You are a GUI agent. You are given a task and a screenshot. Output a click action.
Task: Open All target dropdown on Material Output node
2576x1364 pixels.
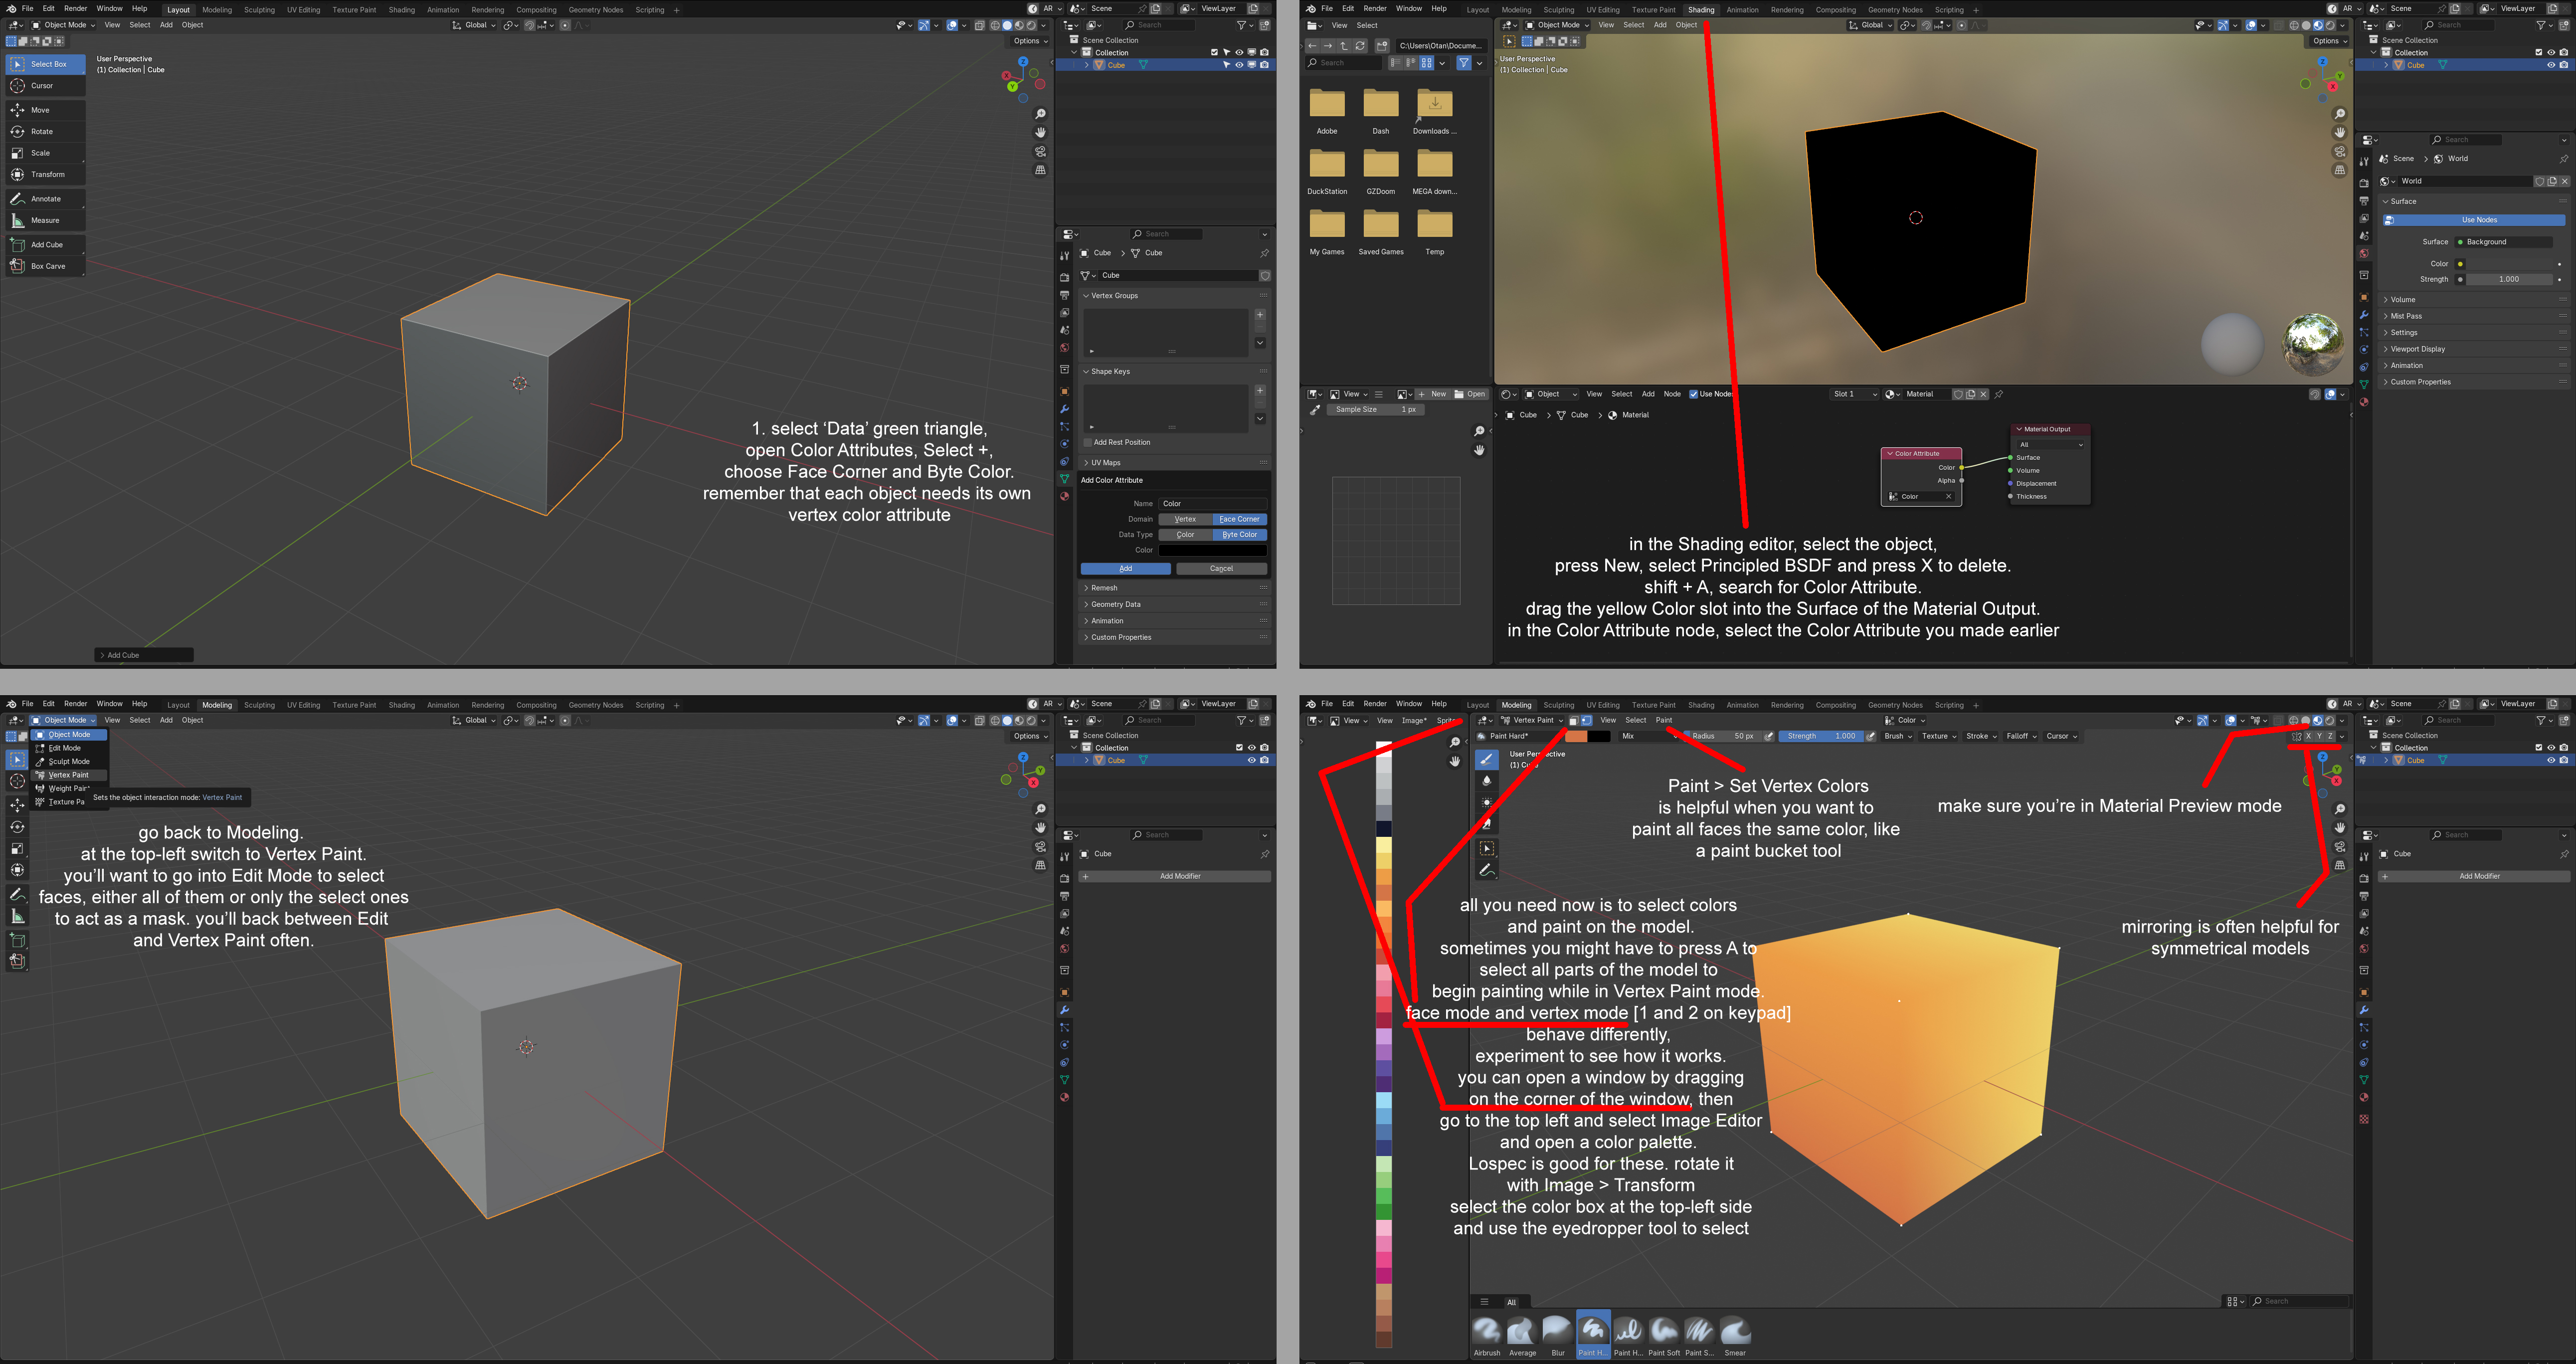2050,445
